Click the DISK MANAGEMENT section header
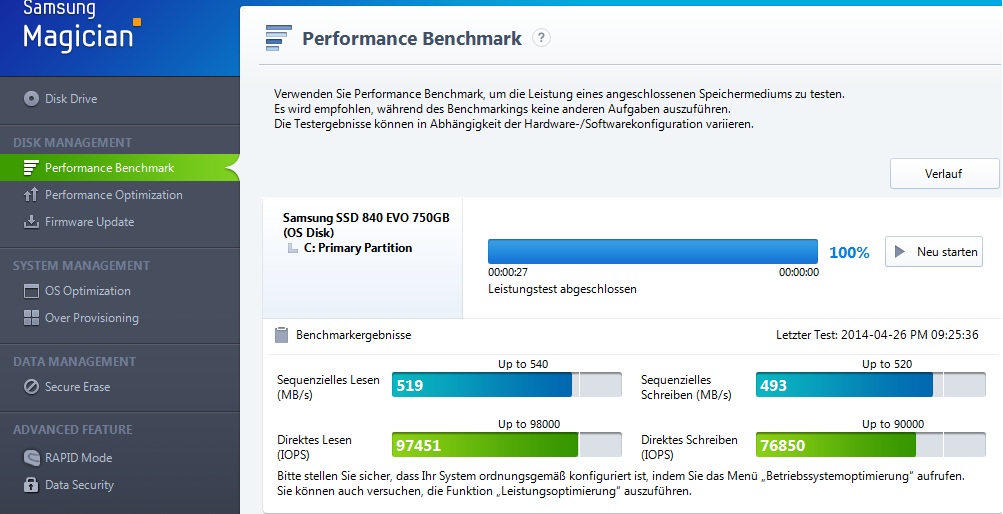The image size is (1003, 514). tap(72, 143)
